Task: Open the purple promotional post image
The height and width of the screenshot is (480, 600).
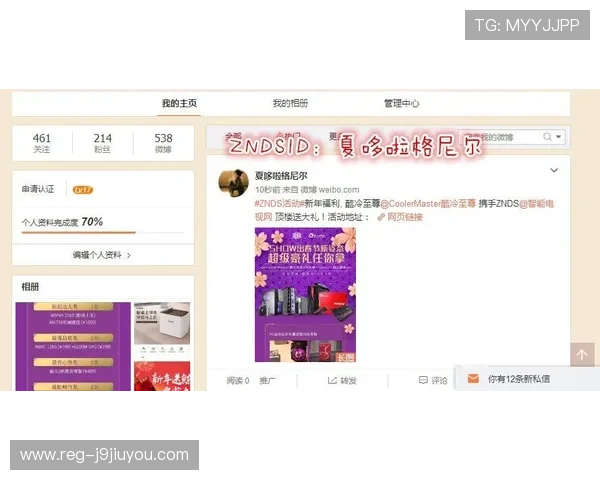Action: point(305,294)
